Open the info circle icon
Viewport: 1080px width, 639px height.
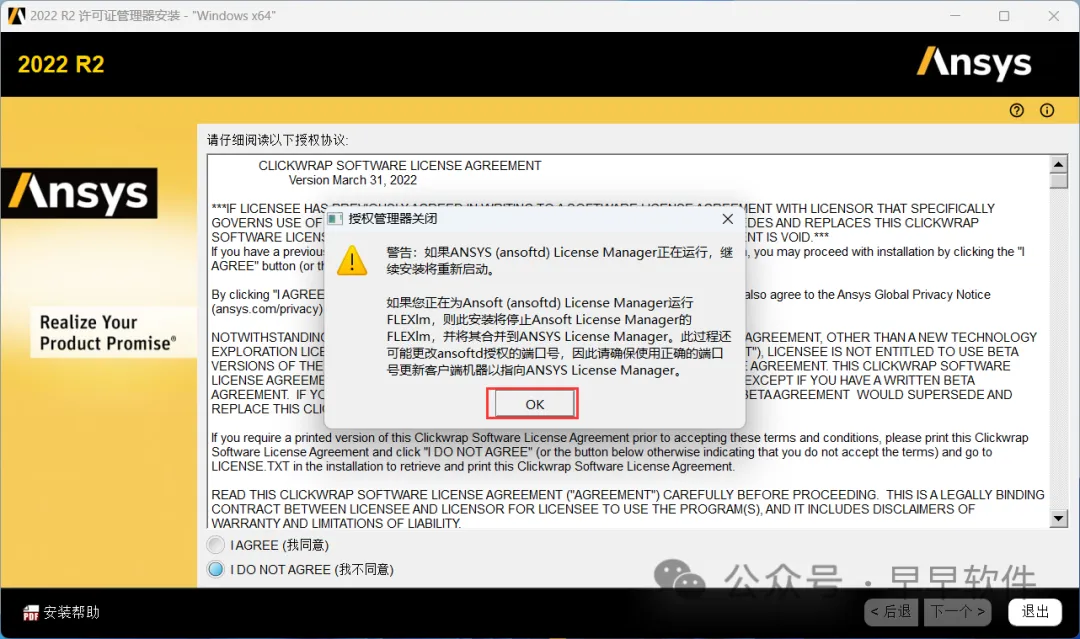tap(1047, 110)
